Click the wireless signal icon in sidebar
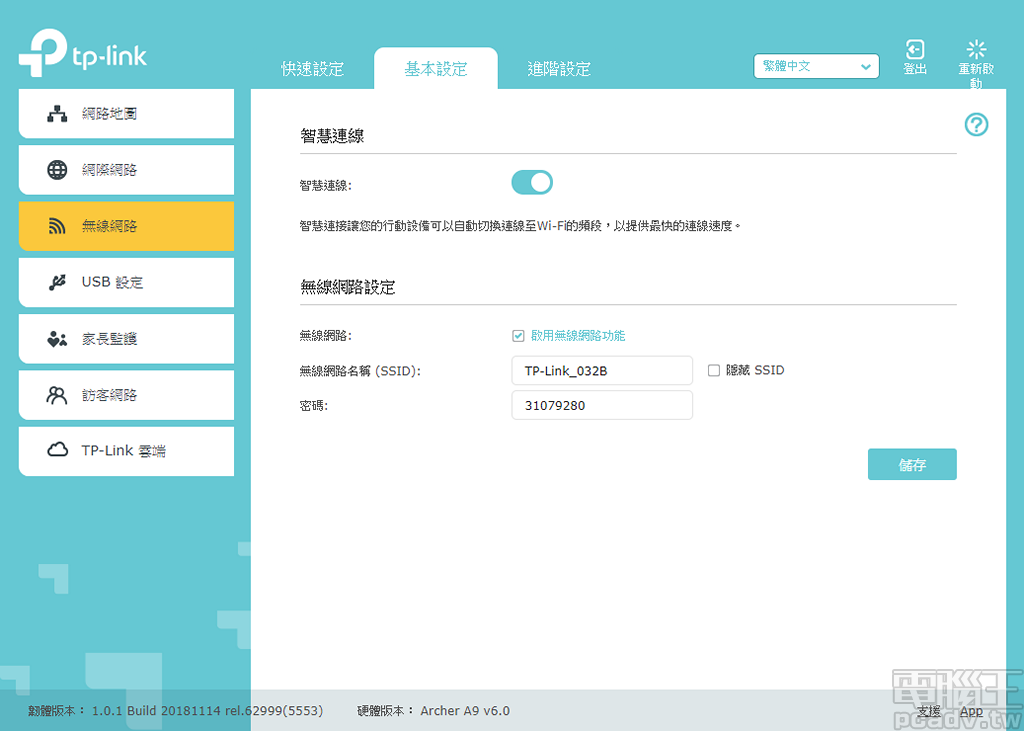1024x731 pixels. point(57,226)
